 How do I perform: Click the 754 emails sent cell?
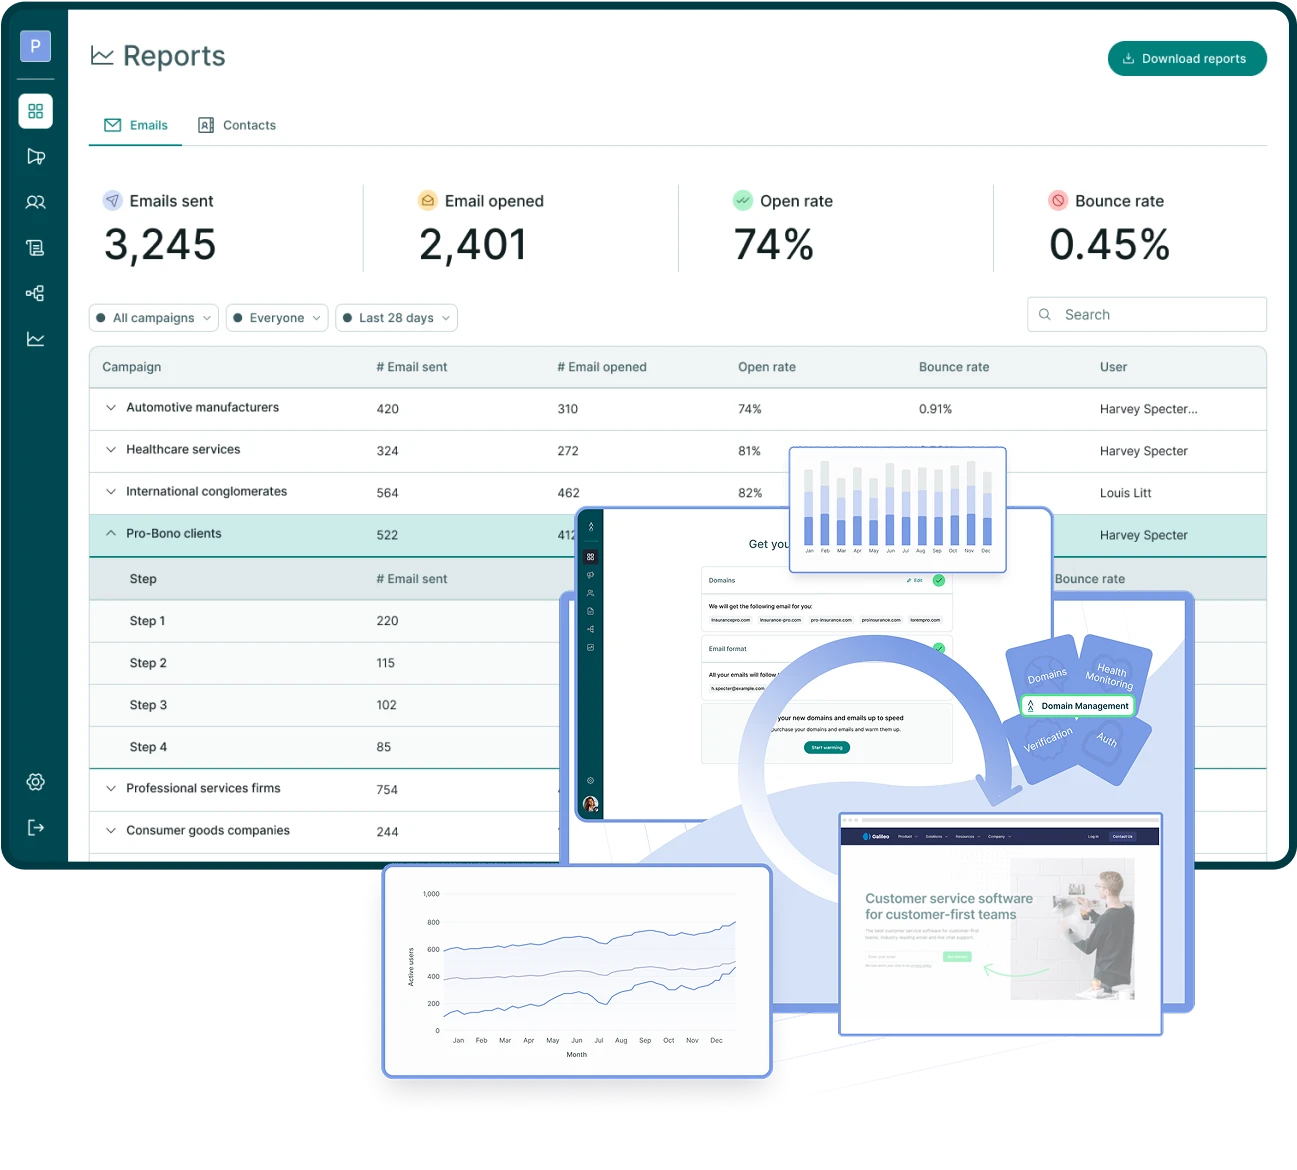[387, 790]
